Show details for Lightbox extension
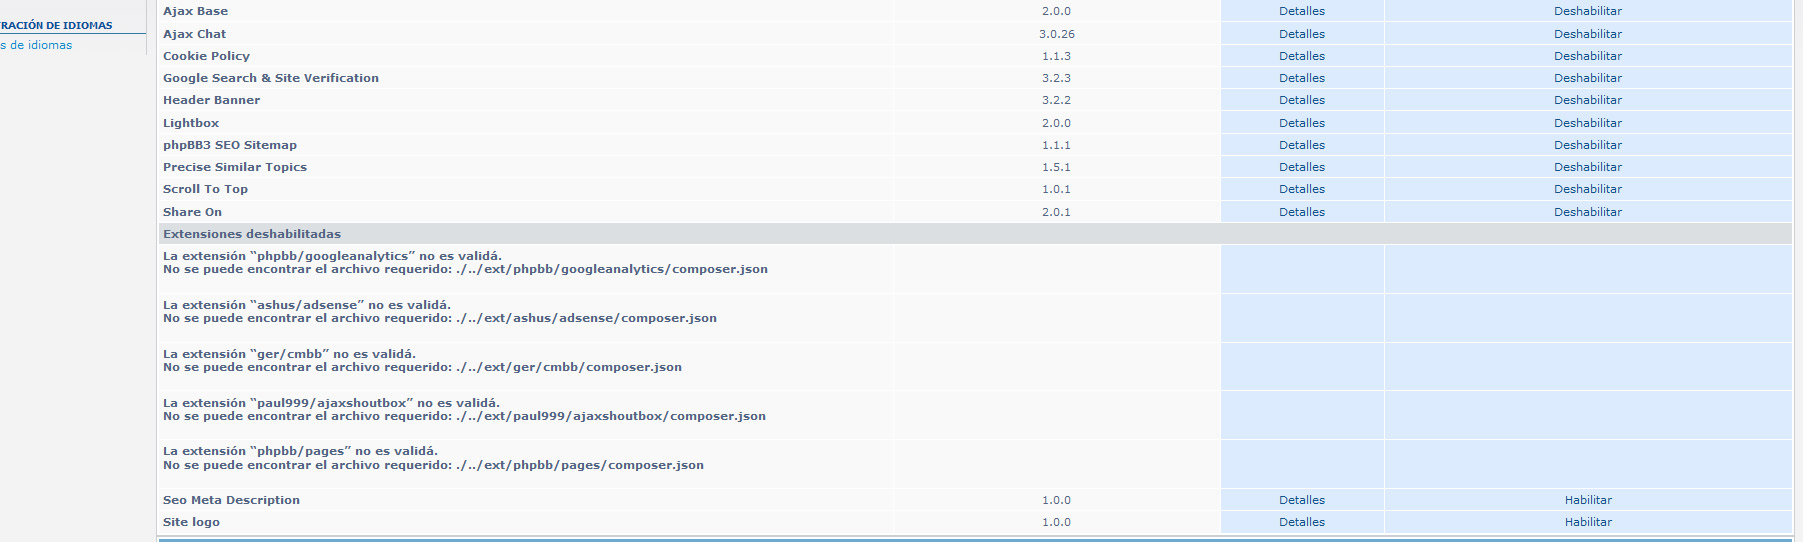The image size is (1803, 542). [x=1301, y=123]
